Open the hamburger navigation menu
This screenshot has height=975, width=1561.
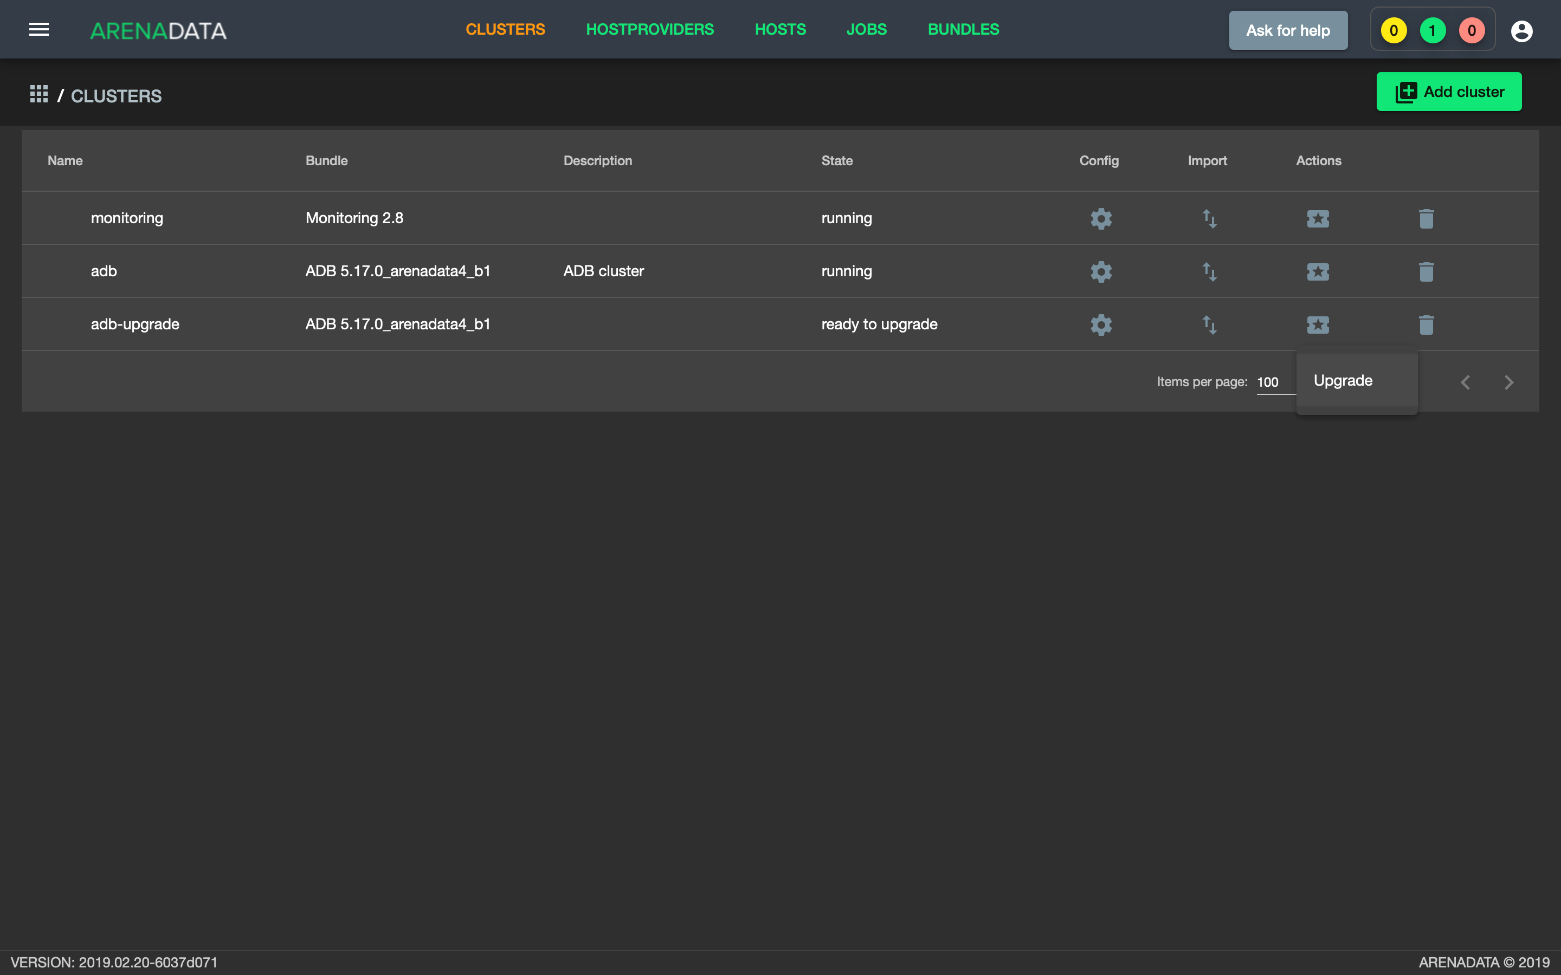(x=39, y=30)
